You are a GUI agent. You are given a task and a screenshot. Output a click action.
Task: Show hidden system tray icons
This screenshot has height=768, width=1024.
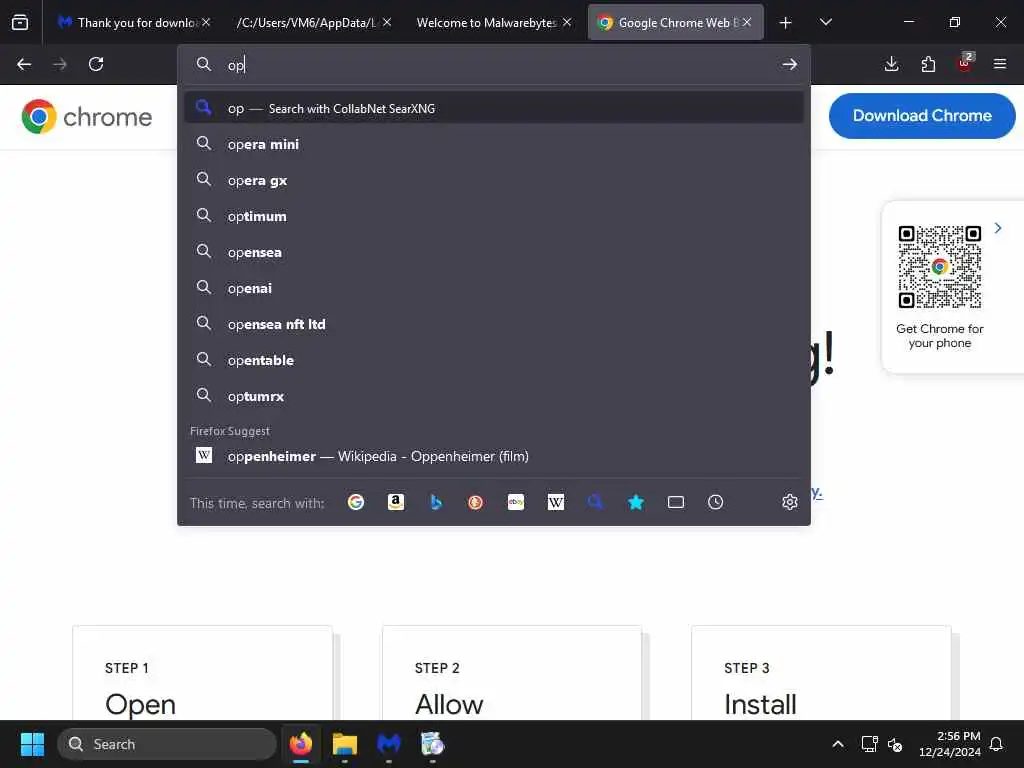pos(838,744)
